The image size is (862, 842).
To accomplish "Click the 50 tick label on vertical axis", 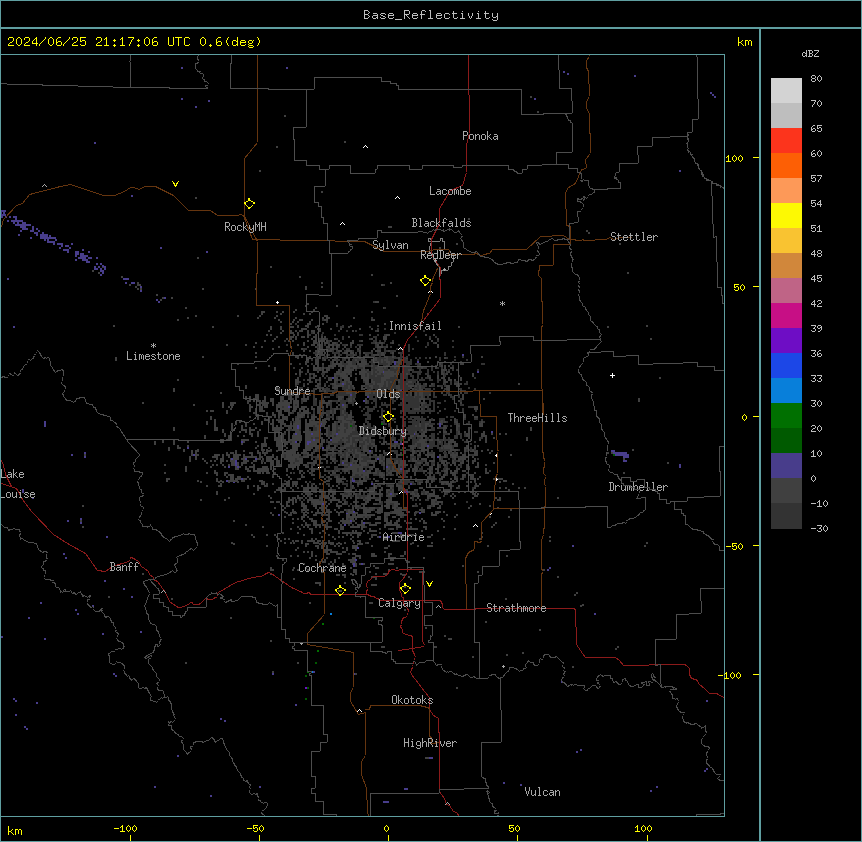I will [739, 287].
